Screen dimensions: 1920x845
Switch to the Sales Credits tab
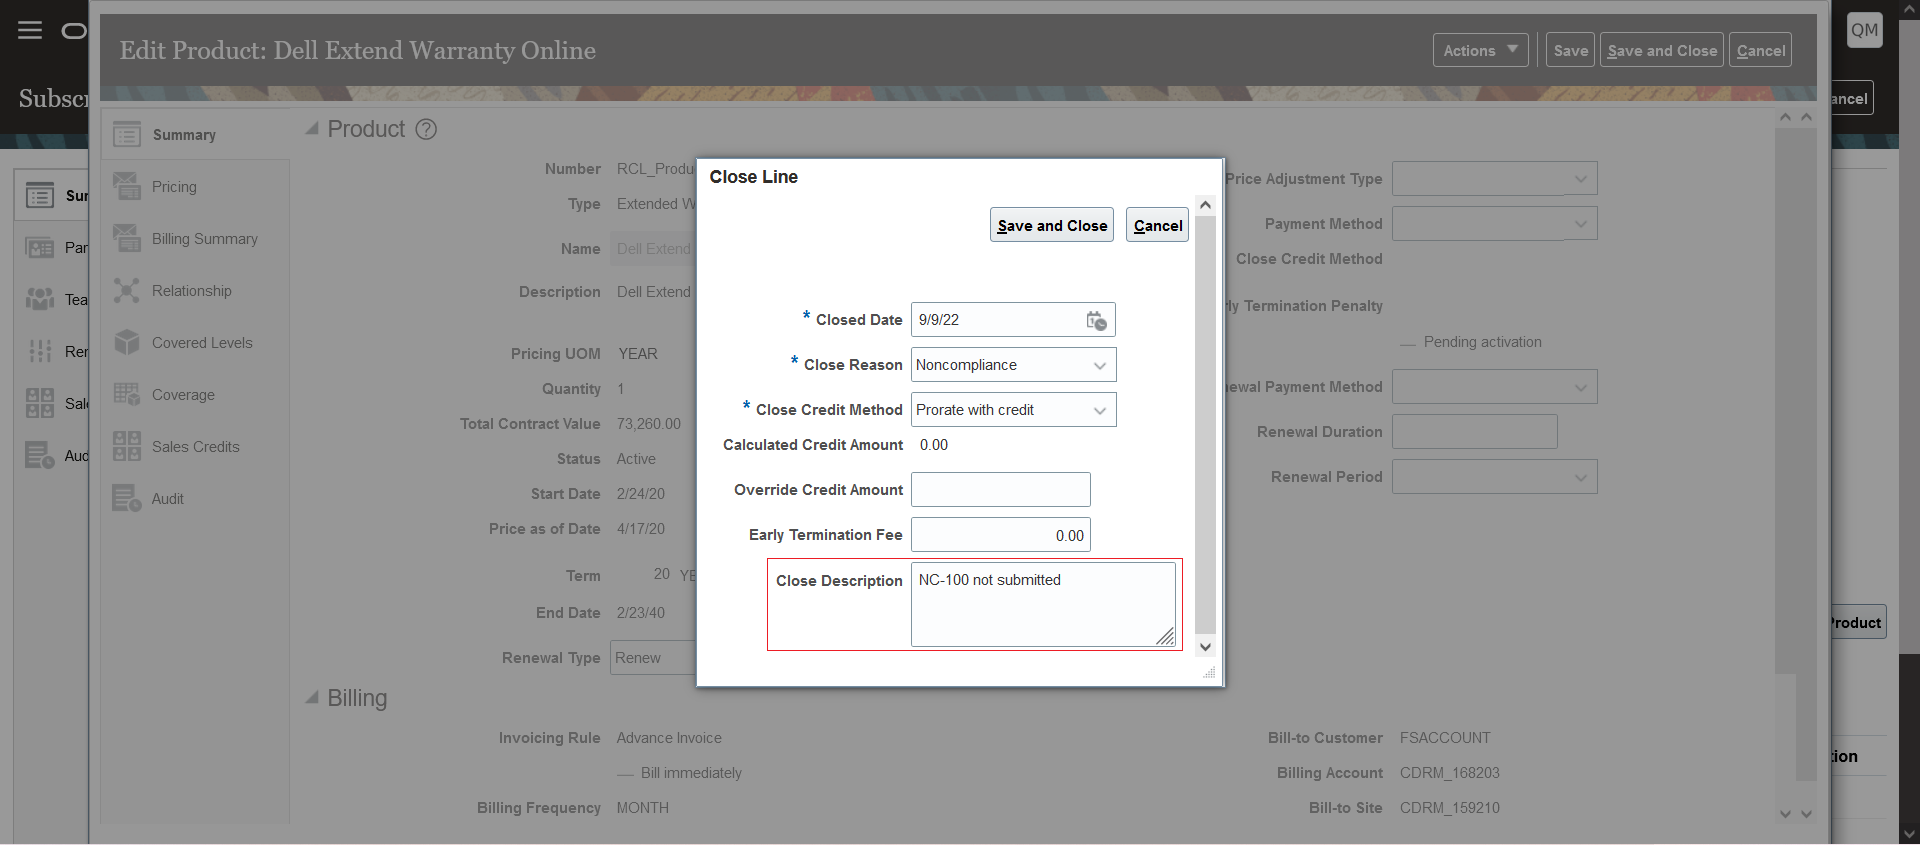pyautogui.click(x=196, y=447)
